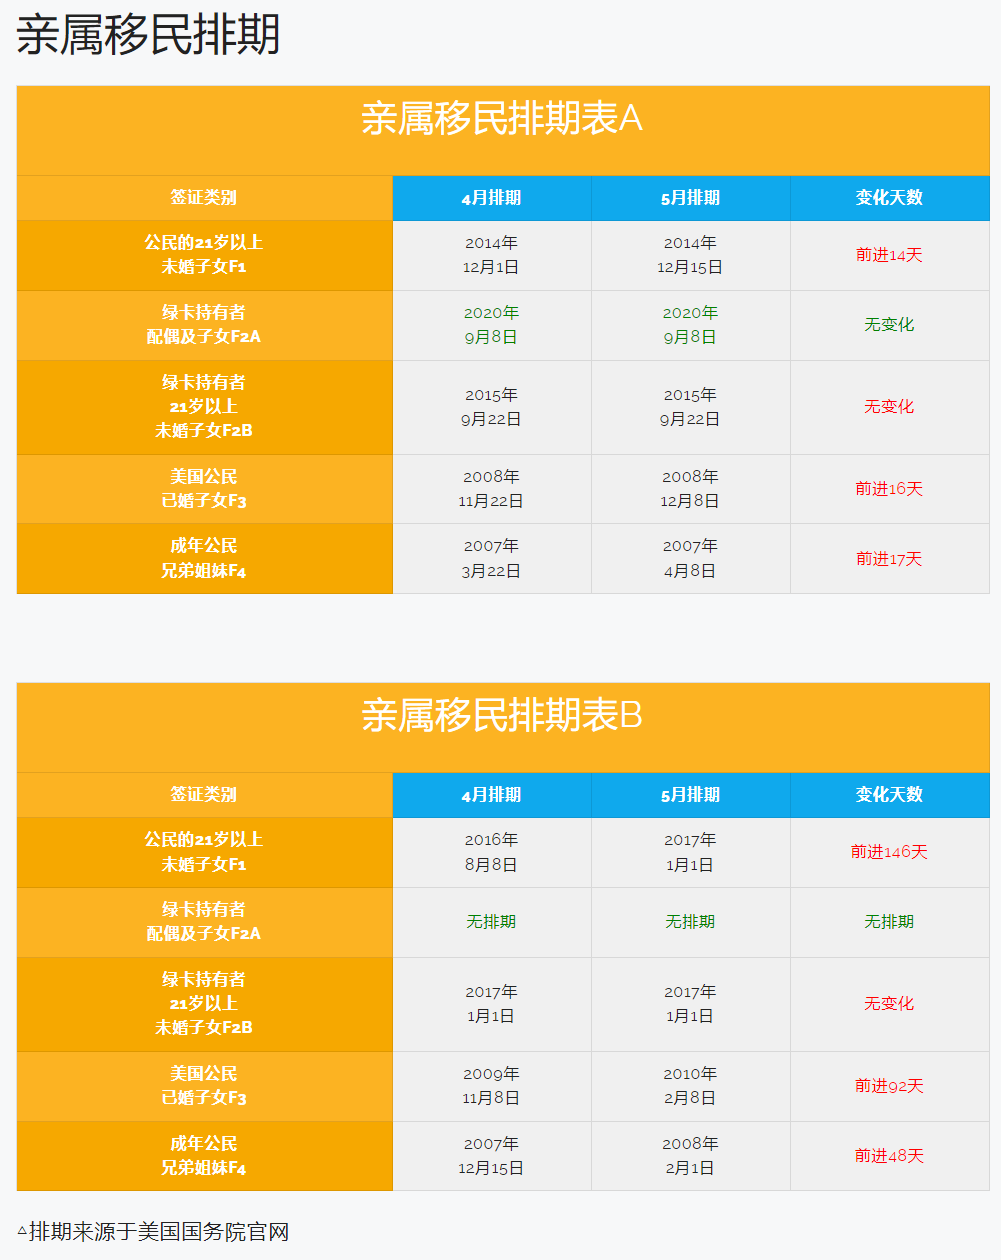This screenshot has width=1001, height=1260.
Task: Click 5月排期 column header in table B
Action: coord(690,795)
